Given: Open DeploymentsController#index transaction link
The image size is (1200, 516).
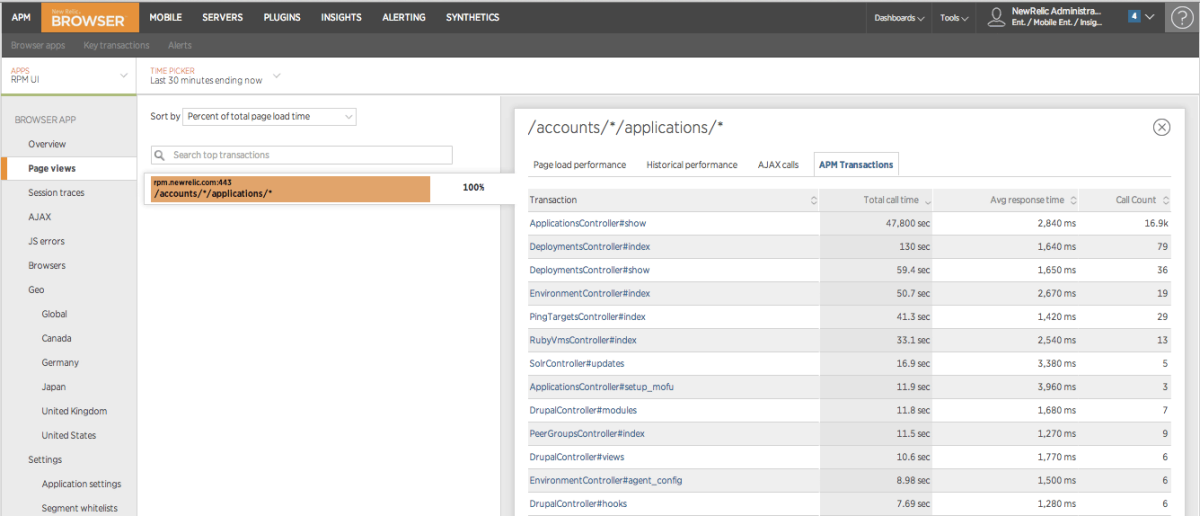Looking at the screenshot, I should [x=590, y=246].
